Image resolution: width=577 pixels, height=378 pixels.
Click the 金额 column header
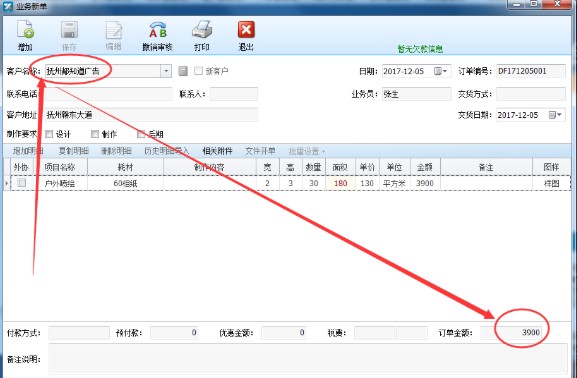coord(425,167)
